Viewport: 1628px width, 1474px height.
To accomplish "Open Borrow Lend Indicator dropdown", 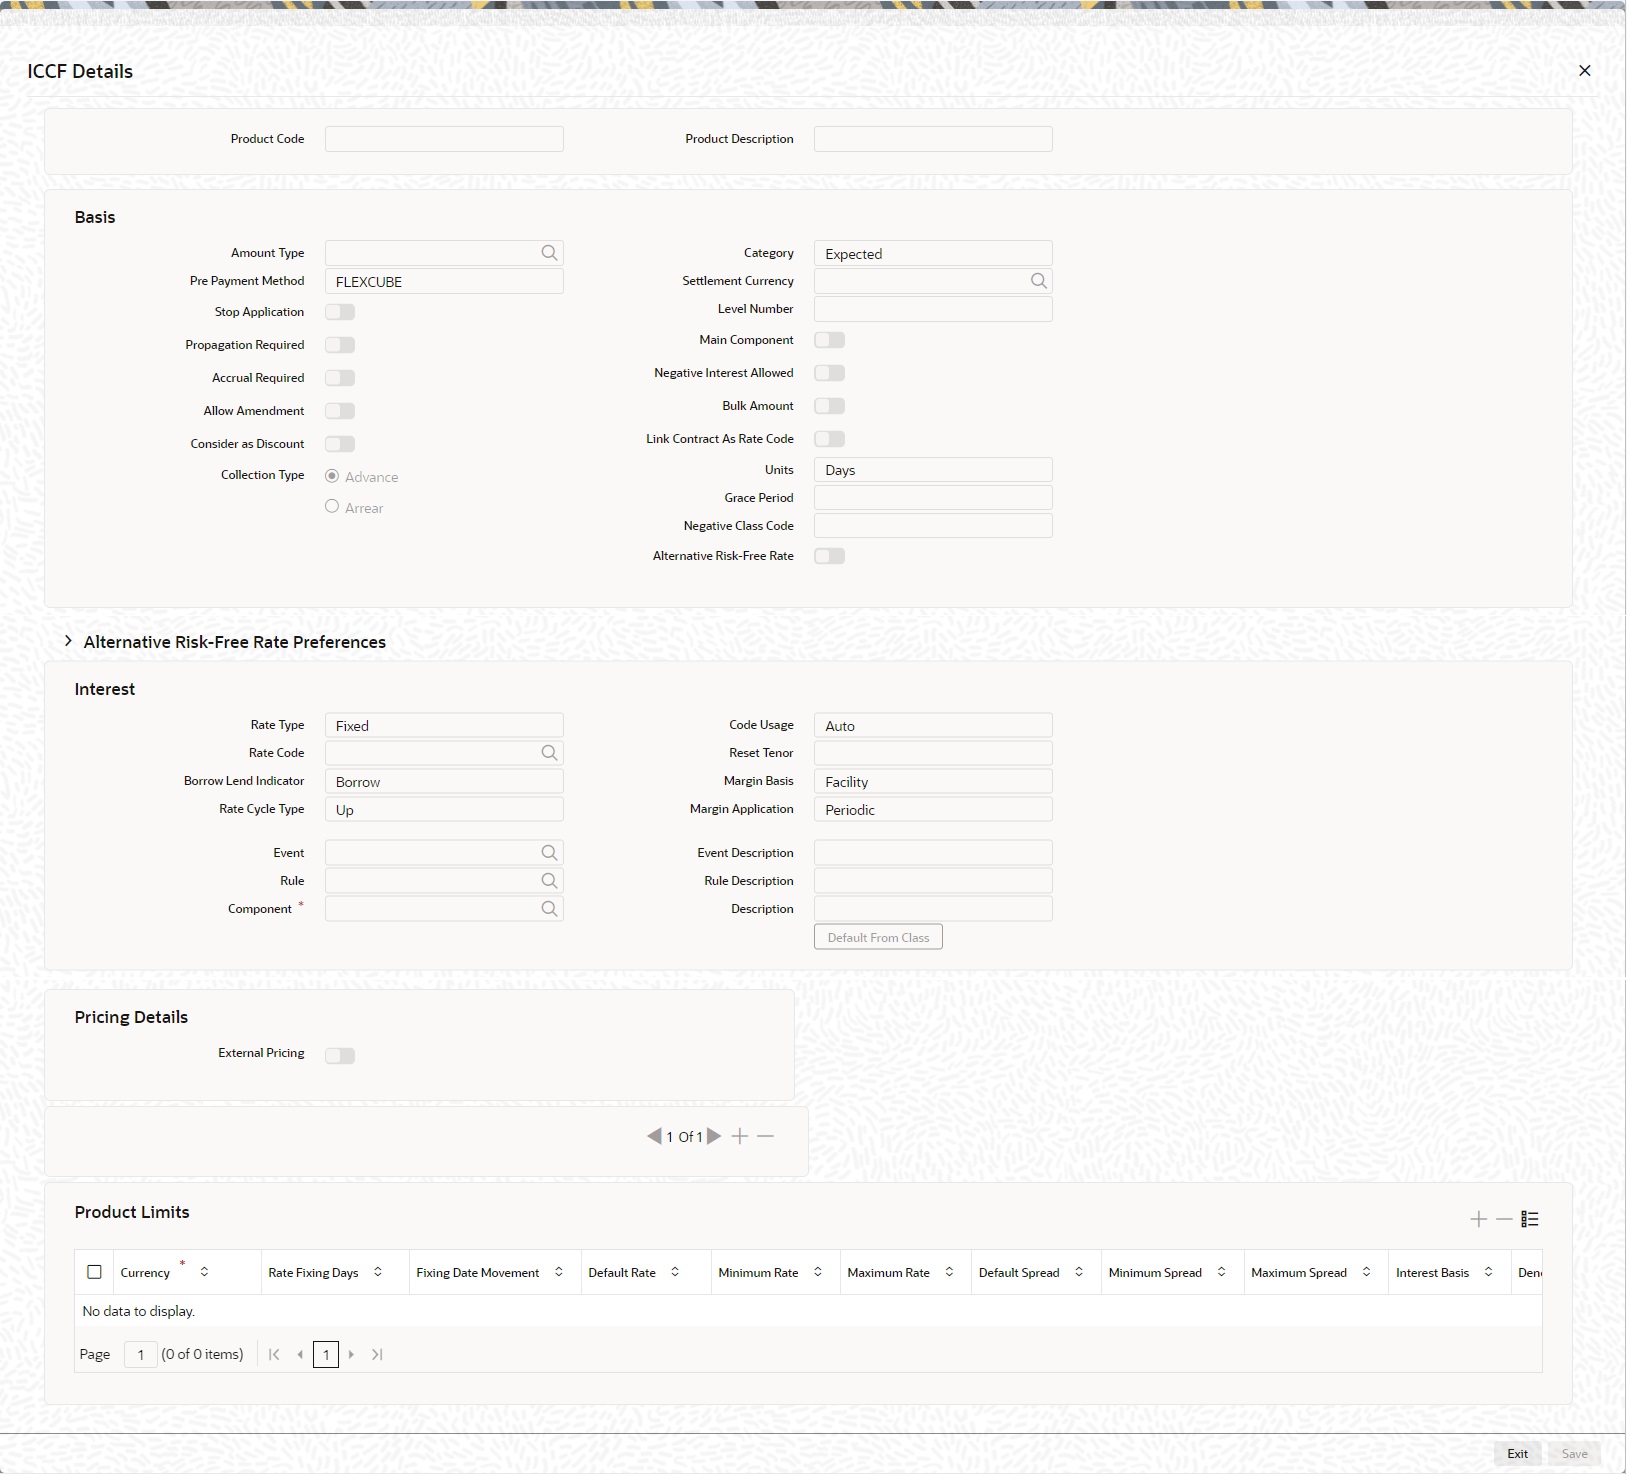I will (444, 781).
